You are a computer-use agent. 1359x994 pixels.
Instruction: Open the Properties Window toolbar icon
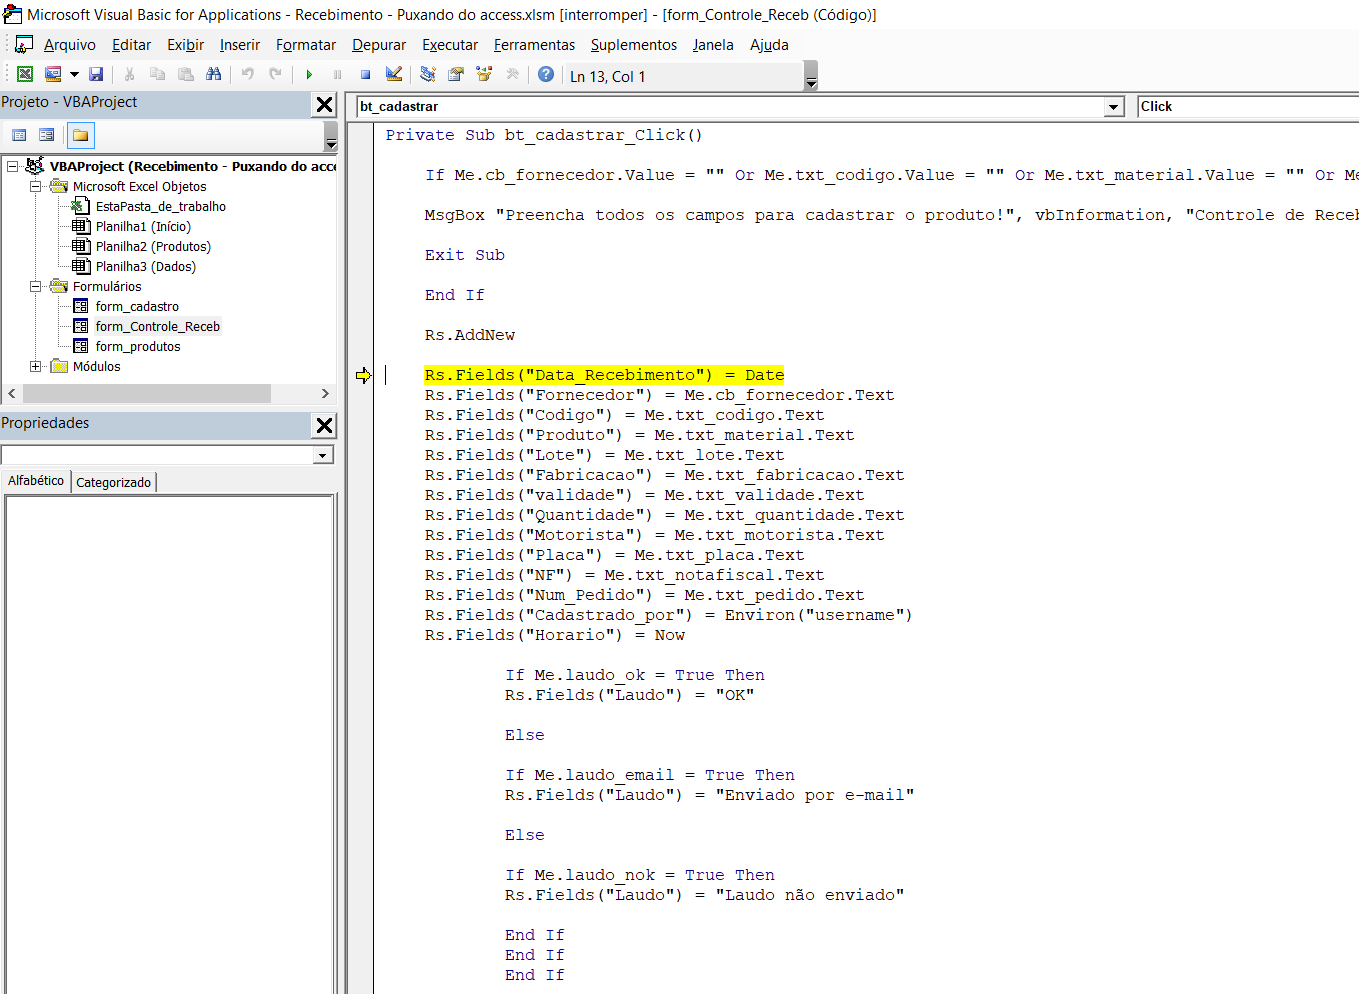coord(456,75)
